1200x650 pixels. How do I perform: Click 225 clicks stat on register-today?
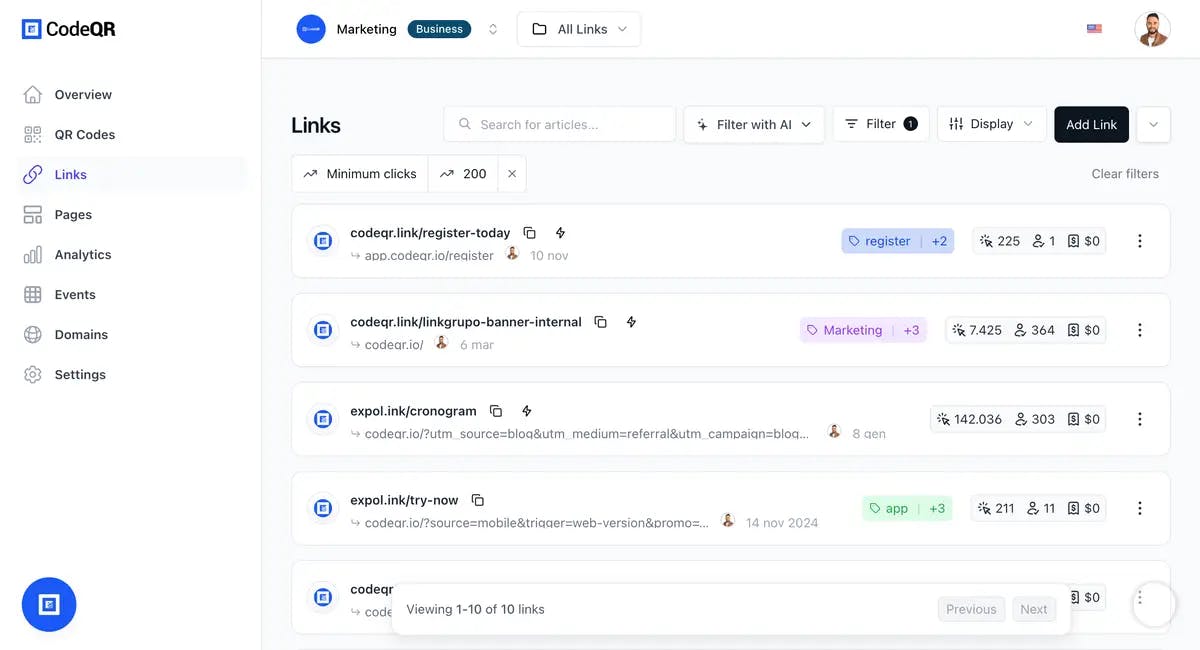(x=1000, y=241)
